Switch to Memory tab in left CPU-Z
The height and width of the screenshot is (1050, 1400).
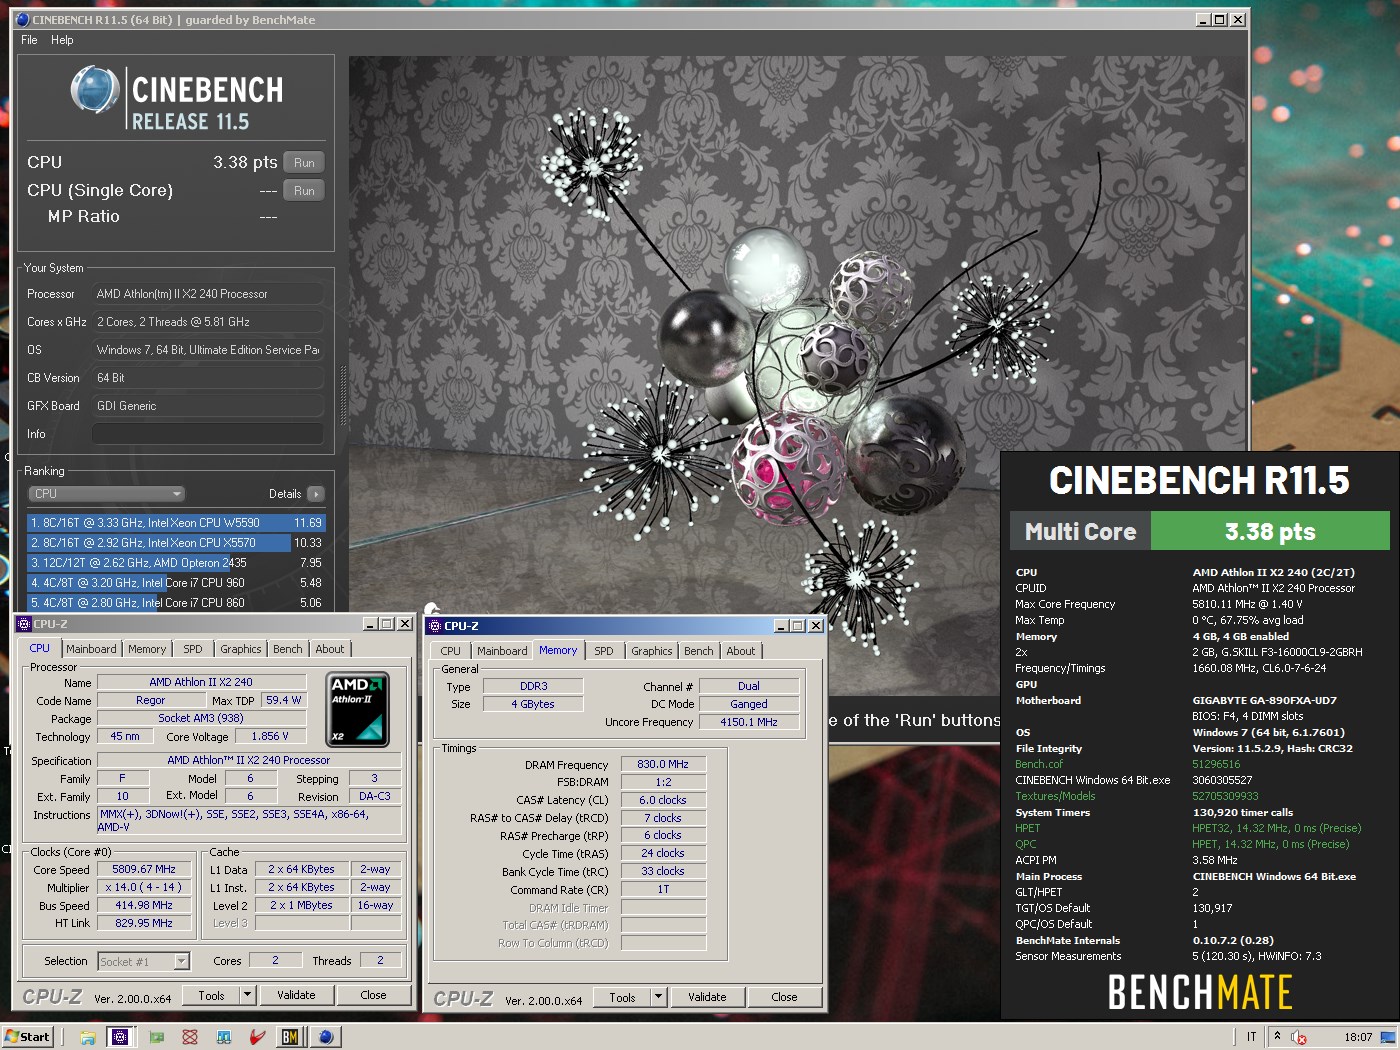(x=147, y=649)
